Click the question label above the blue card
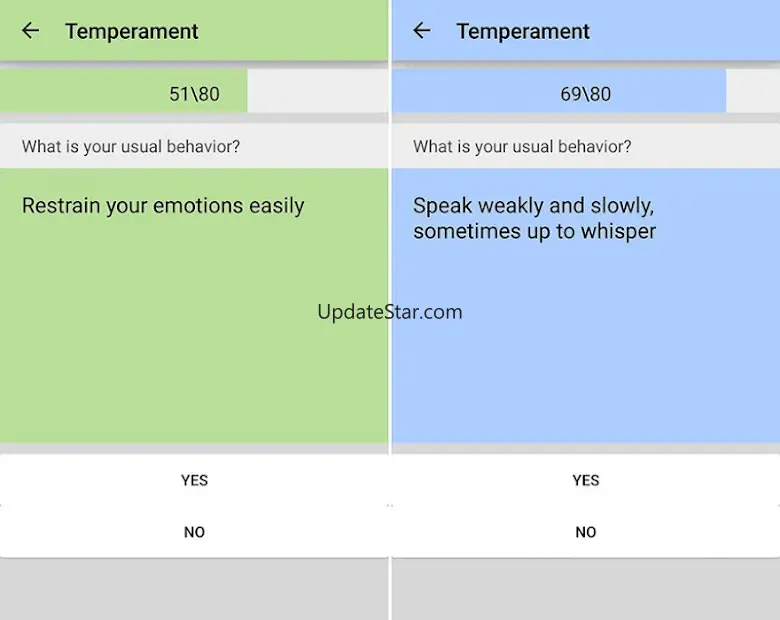This screenshot has height=620, width=780. tap(522, 147)
